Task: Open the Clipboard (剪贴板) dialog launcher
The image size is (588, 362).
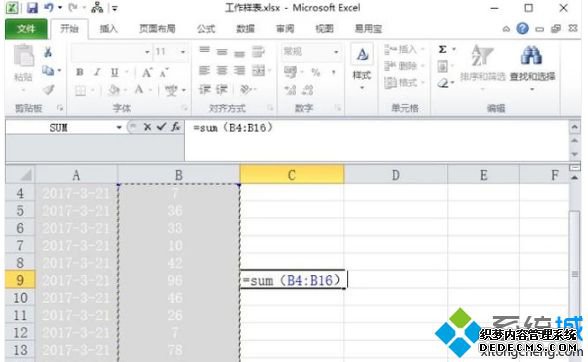Action: (x=60, y=108)
